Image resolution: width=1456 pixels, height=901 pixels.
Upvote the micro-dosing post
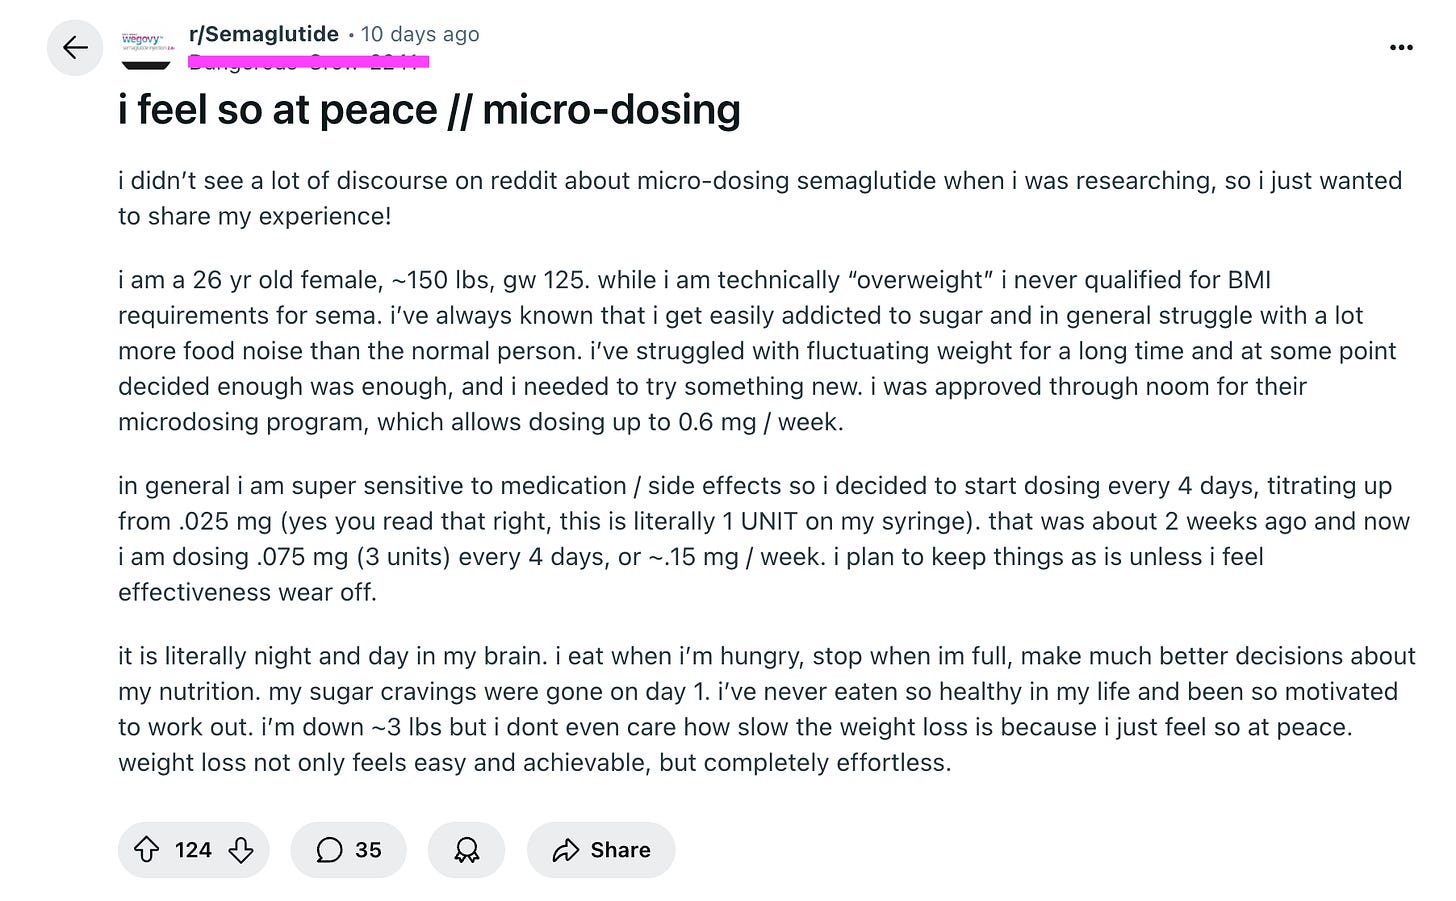pyautogui.click(x=147, y=850)
